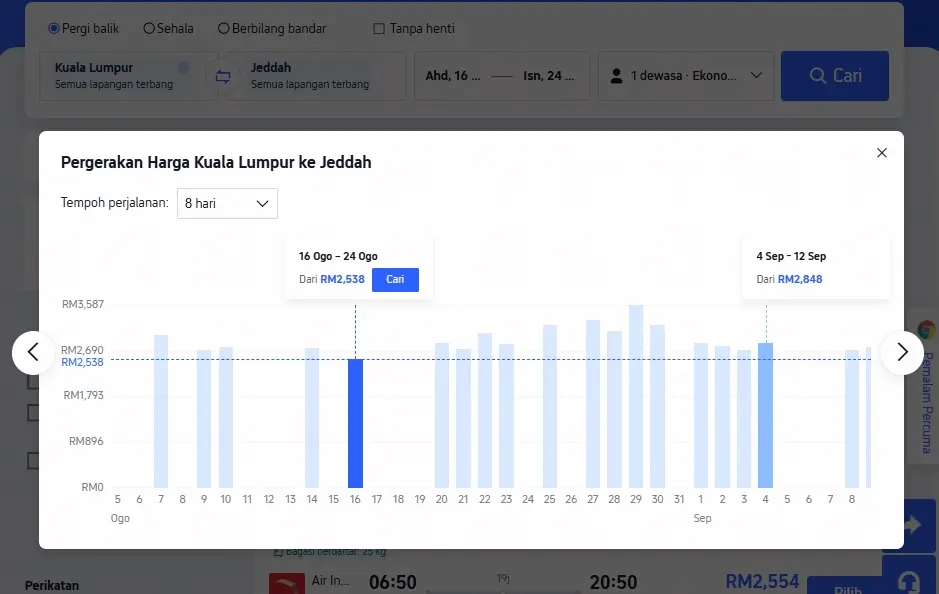Select the 27 Ogo price bar

tap(593, 404)
